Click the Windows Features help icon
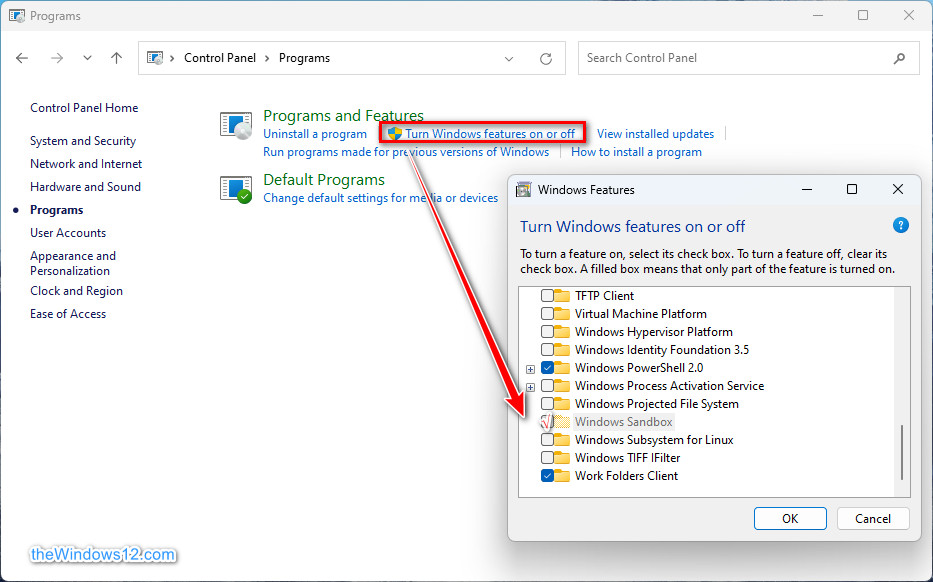Screen dimensions: 933x582 [x=900, y=226]
